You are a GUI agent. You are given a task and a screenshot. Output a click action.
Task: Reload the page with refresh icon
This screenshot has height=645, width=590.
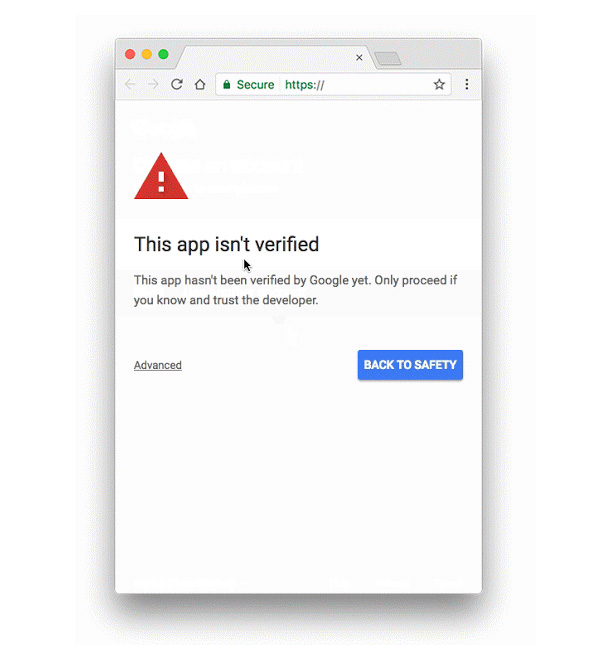(177, 84)
